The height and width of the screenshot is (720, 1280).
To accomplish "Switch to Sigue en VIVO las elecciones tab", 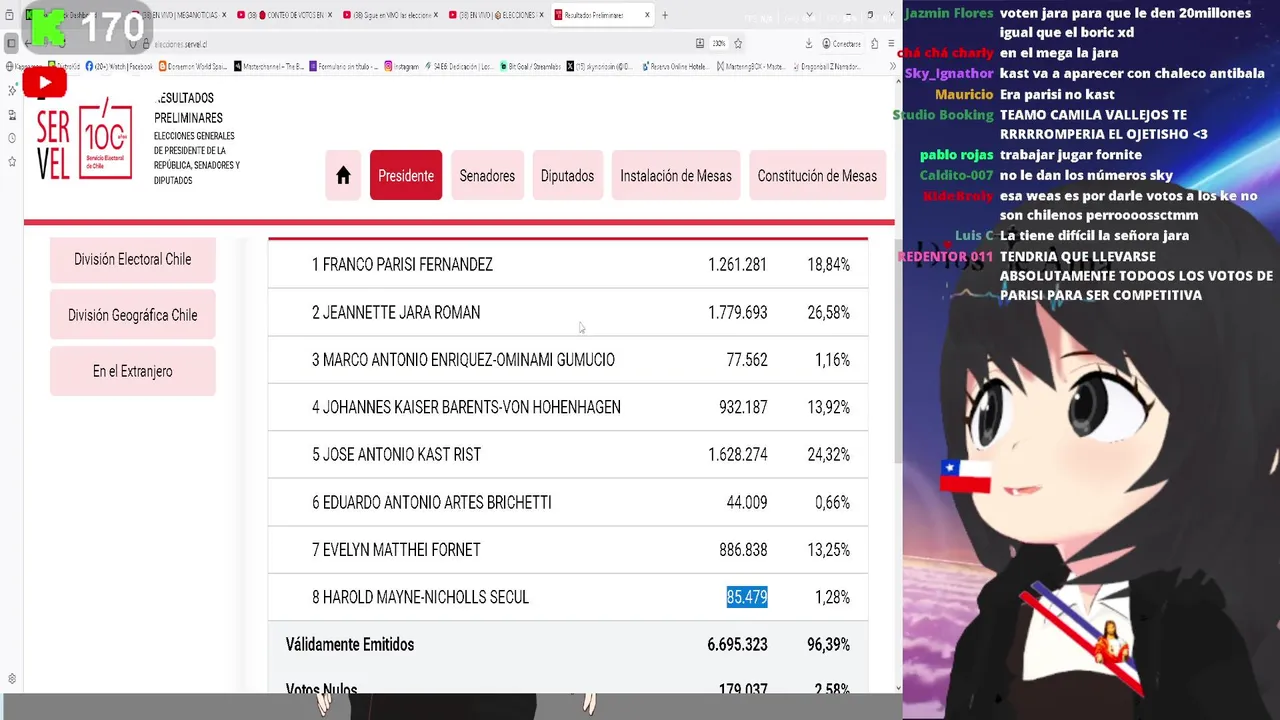I will [x=391, y=15].
